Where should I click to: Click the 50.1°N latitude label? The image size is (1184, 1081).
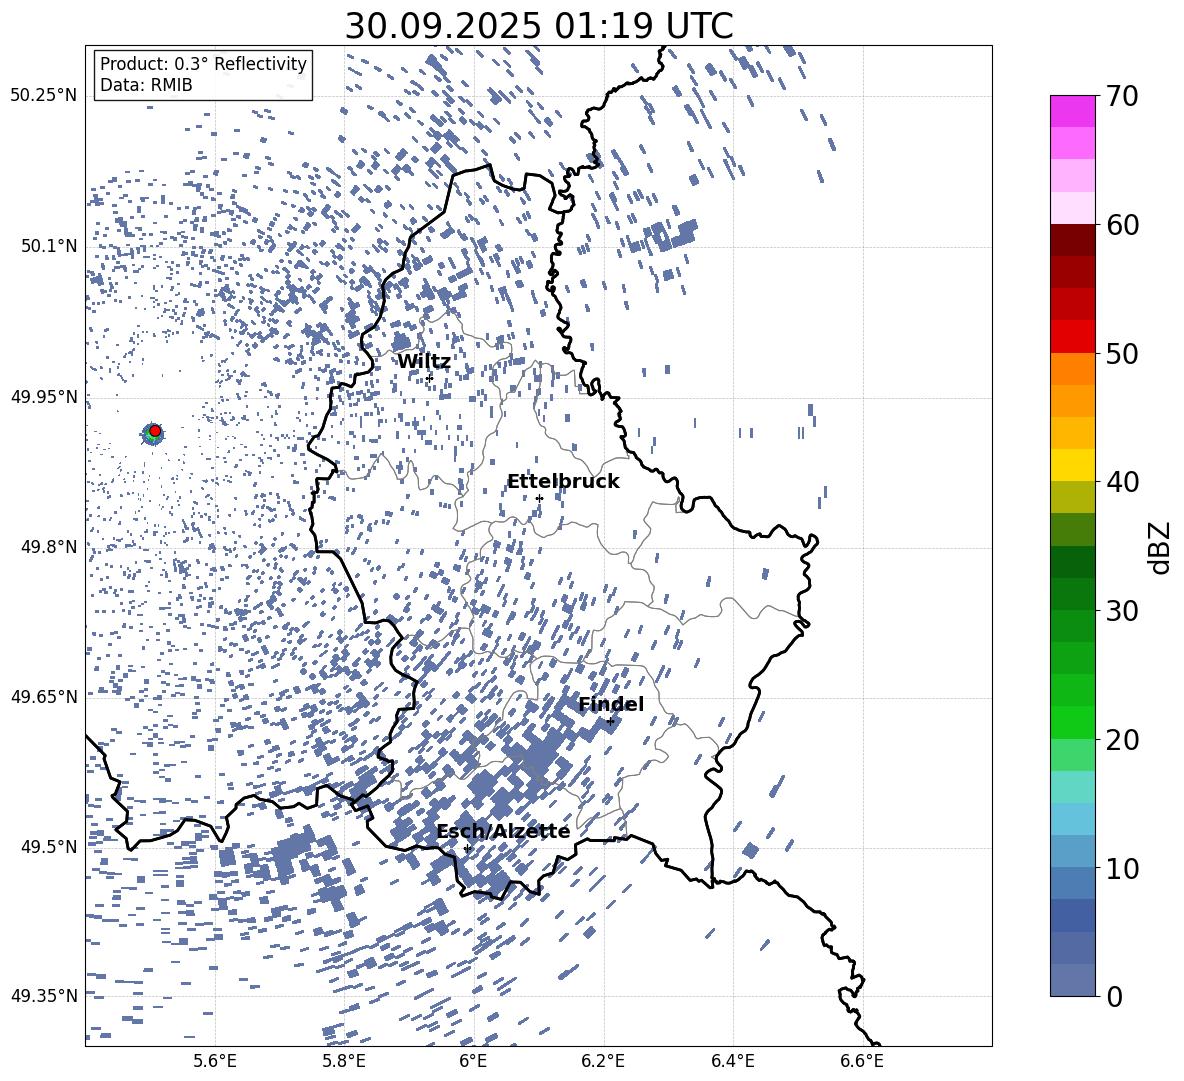point(48,246)
